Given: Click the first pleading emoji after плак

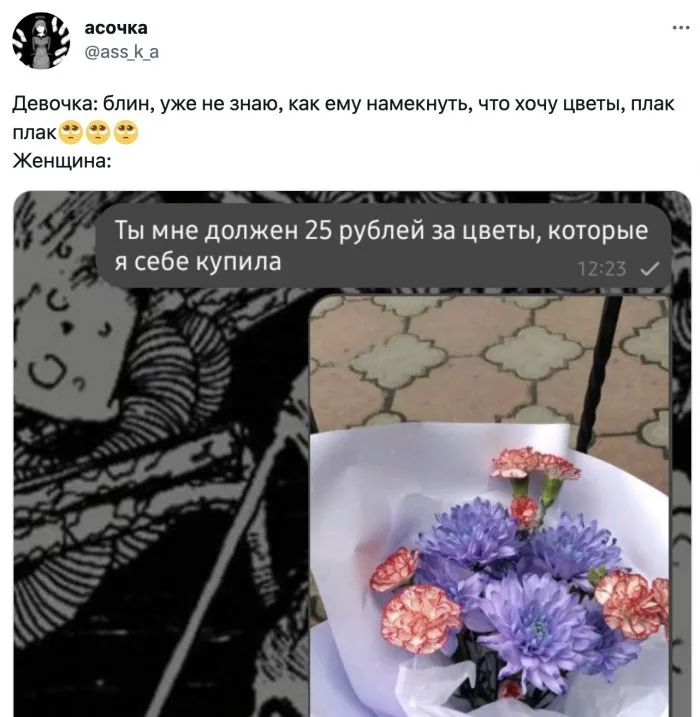Looking at the screenshot, I should point(70,133).
